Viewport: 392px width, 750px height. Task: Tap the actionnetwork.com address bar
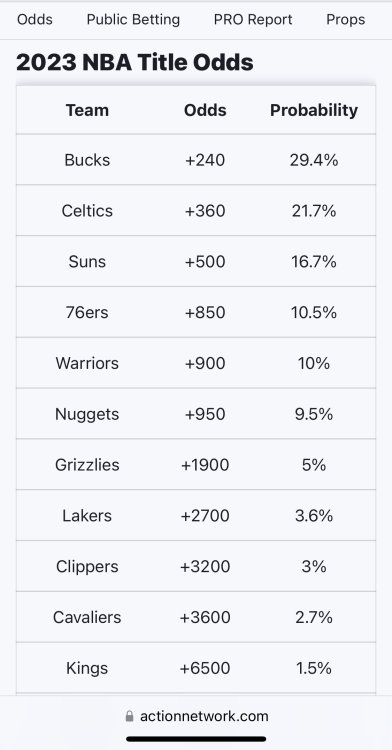click(196, 716)
